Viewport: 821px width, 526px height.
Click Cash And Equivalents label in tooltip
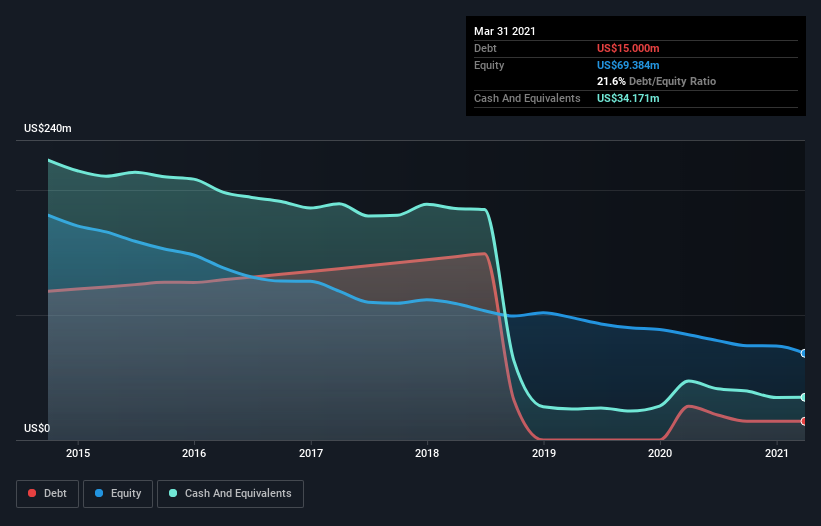[527, 98]
